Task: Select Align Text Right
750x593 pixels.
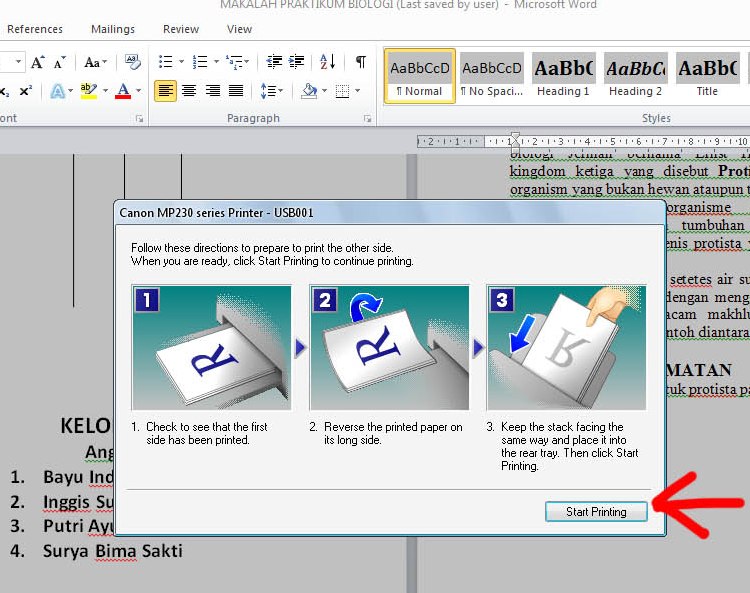Action: pos(212,91)
